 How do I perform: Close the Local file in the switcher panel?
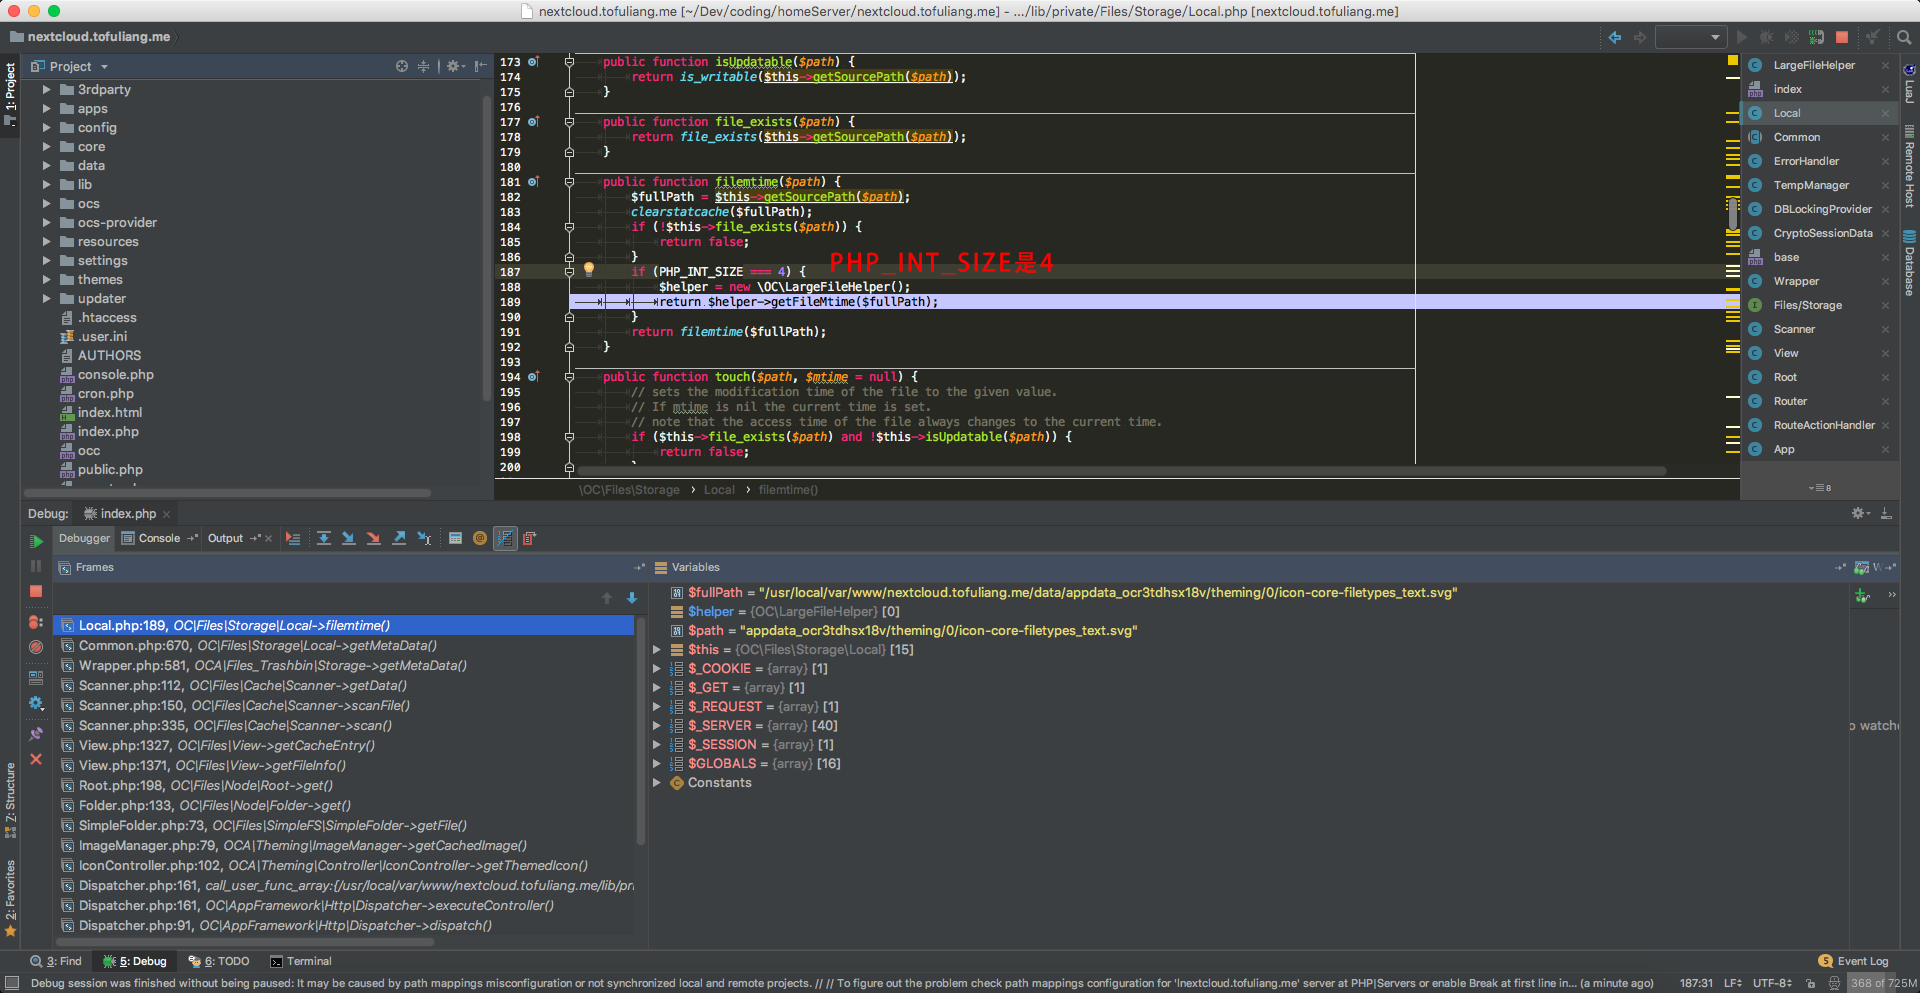coord(1886,113)
